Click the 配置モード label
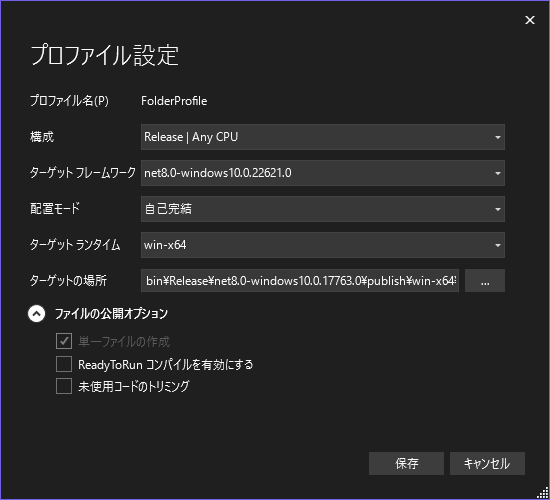Viewport: 550px width, 500px height. (55, 209)
